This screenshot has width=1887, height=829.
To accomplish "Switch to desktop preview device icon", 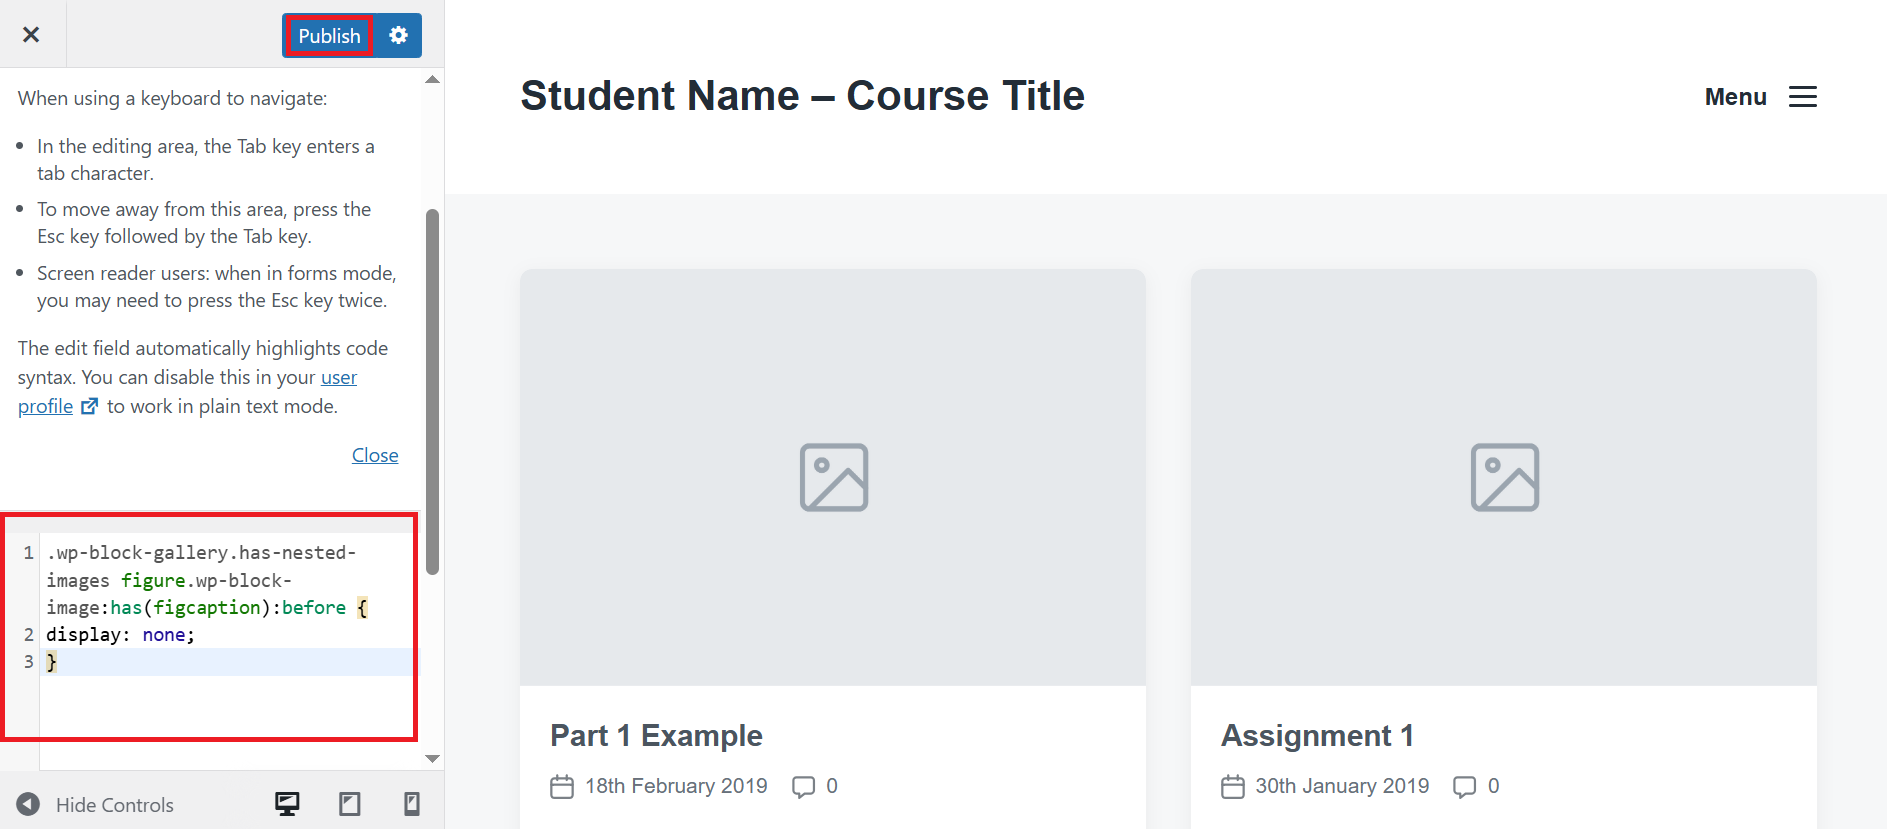I will click(x=287, y=804).
